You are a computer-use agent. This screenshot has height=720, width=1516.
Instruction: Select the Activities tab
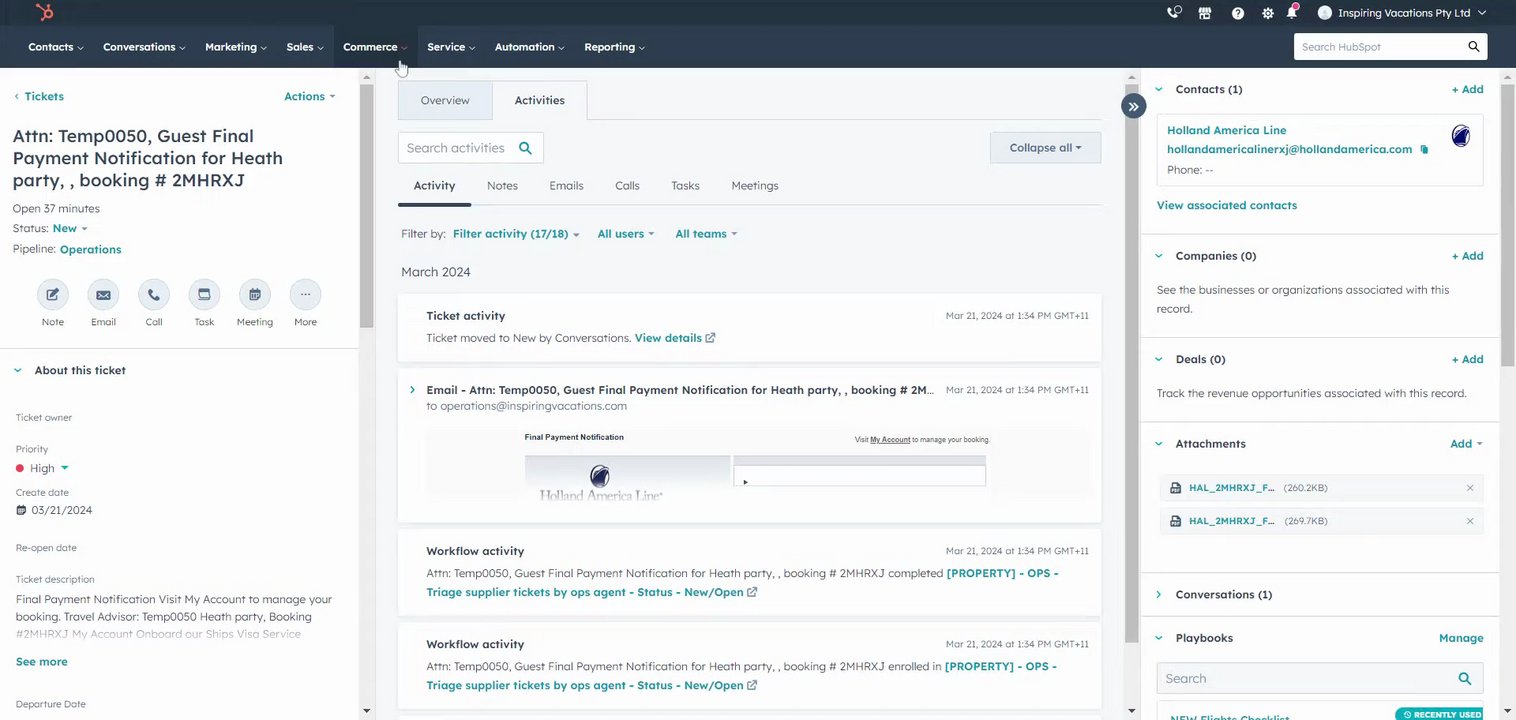(x=540, y=101)
